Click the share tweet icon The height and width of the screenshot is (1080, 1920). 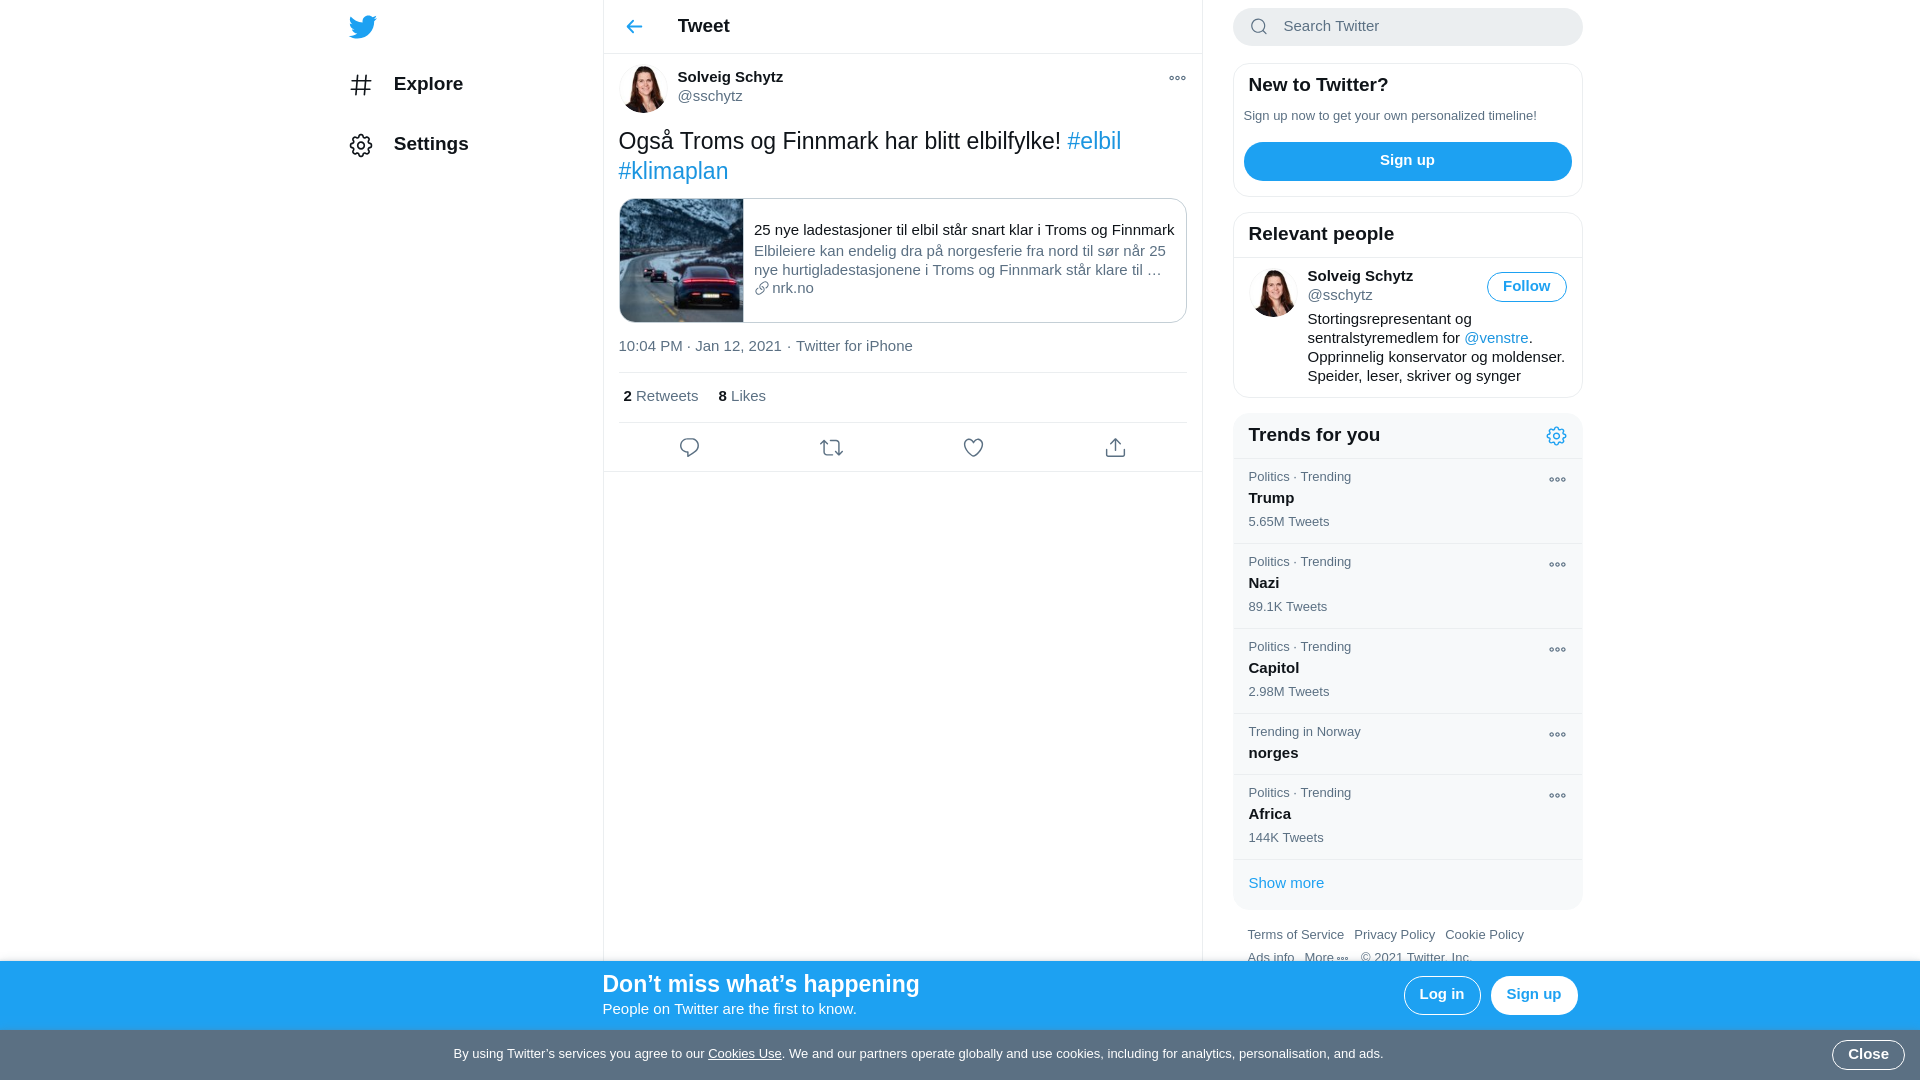click(1115, 448)
